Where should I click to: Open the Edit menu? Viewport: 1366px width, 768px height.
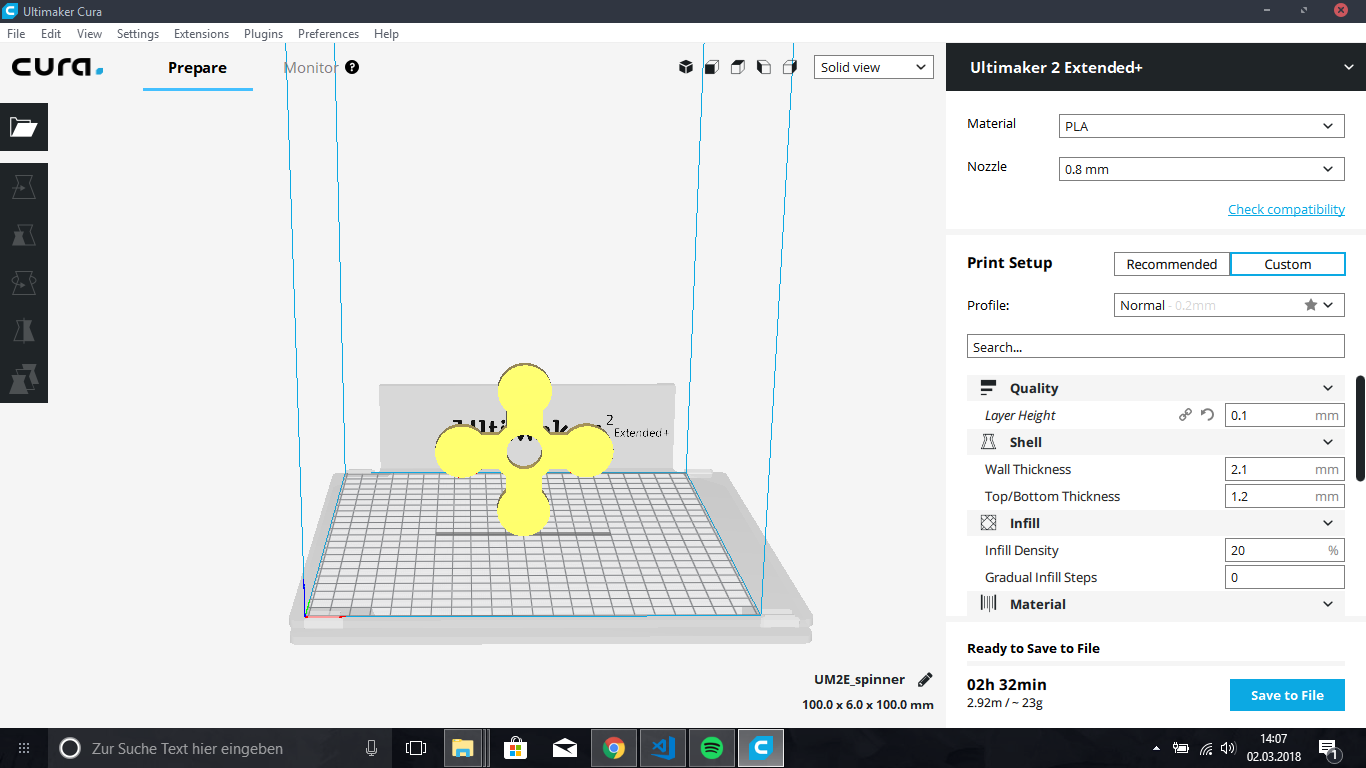pyautogui.click(x=51, y=33)
